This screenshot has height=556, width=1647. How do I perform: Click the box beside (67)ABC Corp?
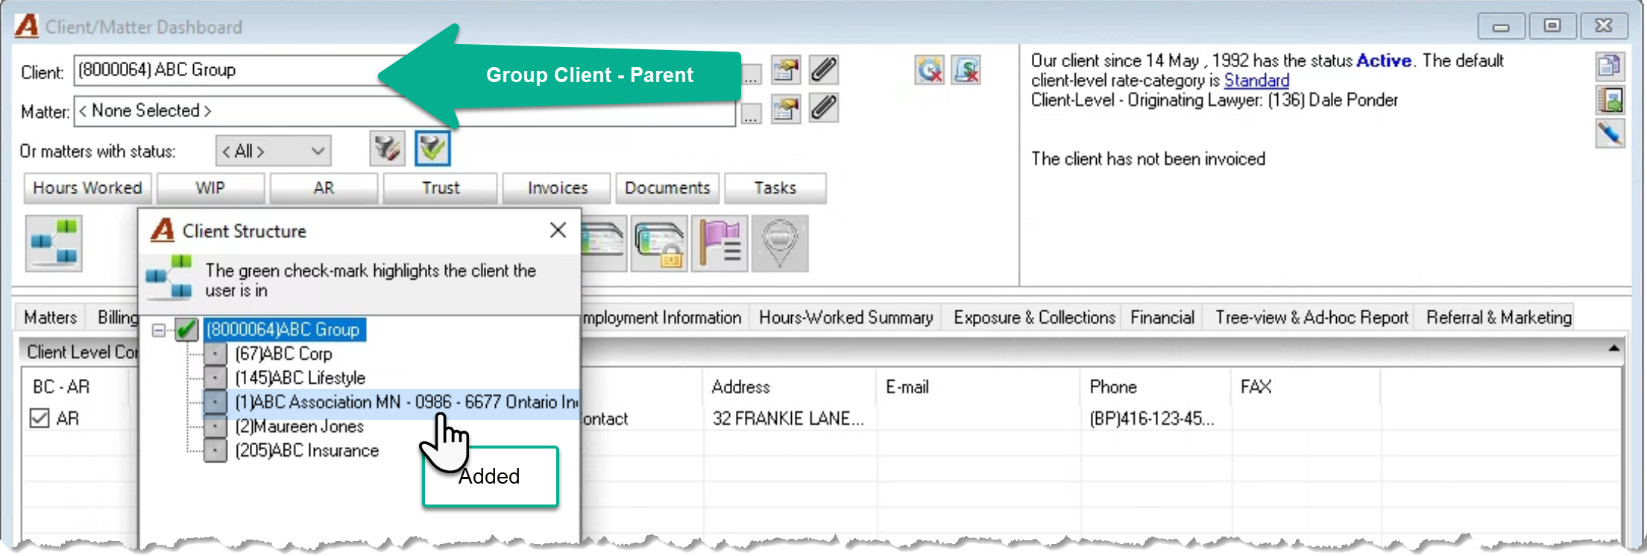pyautogui.click(x=215, y=354)
